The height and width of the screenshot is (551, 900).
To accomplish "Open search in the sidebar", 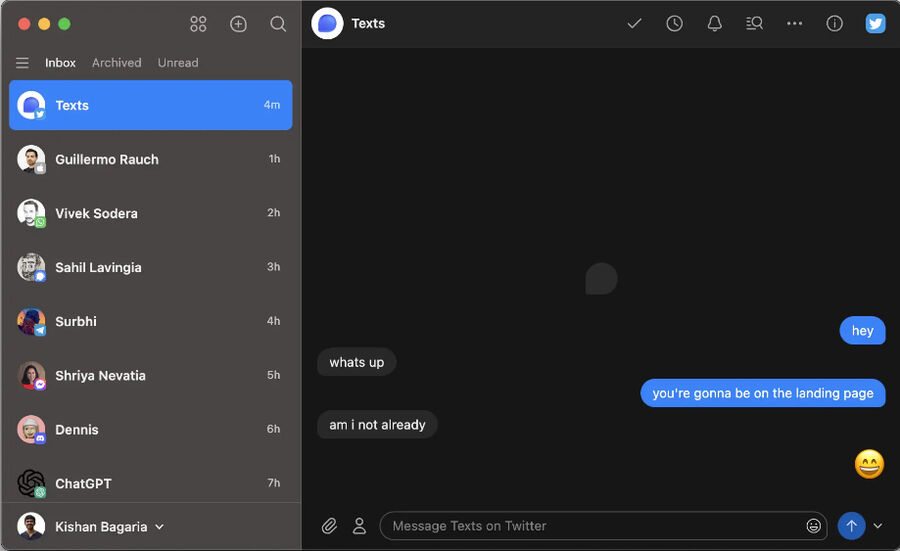I will tap(278, 24).
